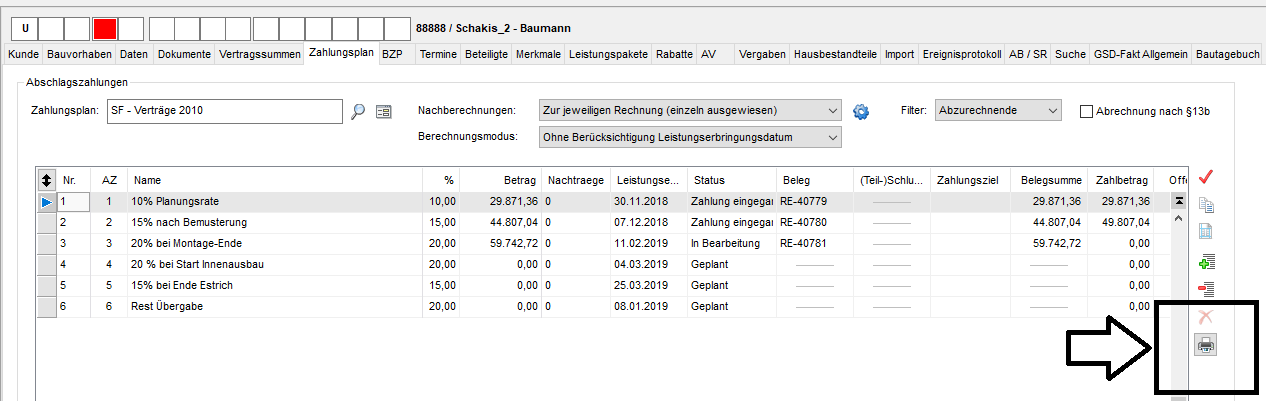This screenshot has height=401, width=1266.
Task: Open the Vertragssummen tab
Action: tap(259, 54)
